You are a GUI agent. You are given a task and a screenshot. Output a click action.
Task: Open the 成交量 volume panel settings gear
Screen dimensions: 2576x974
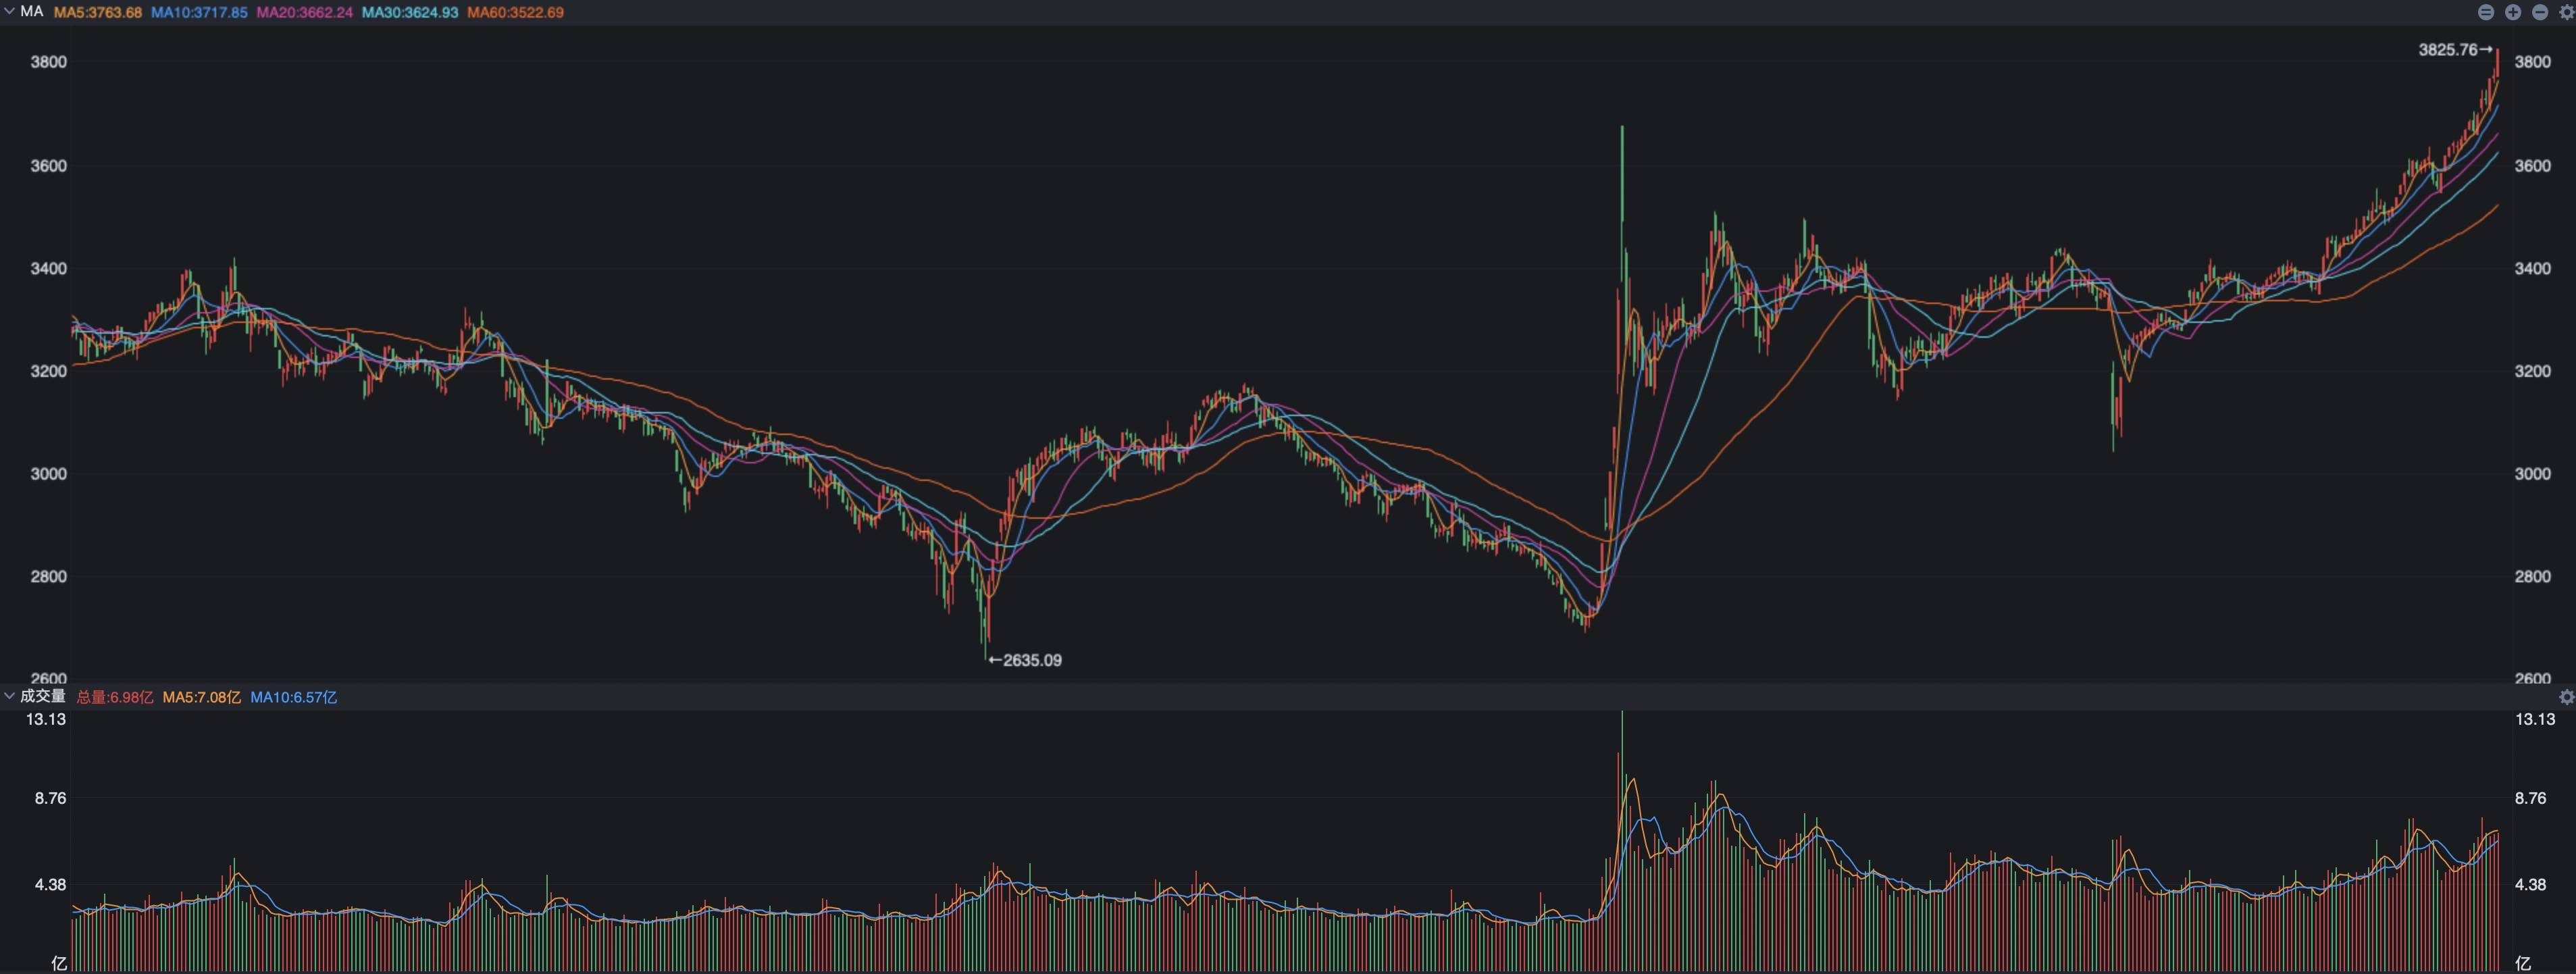[x=2567, y=697]
